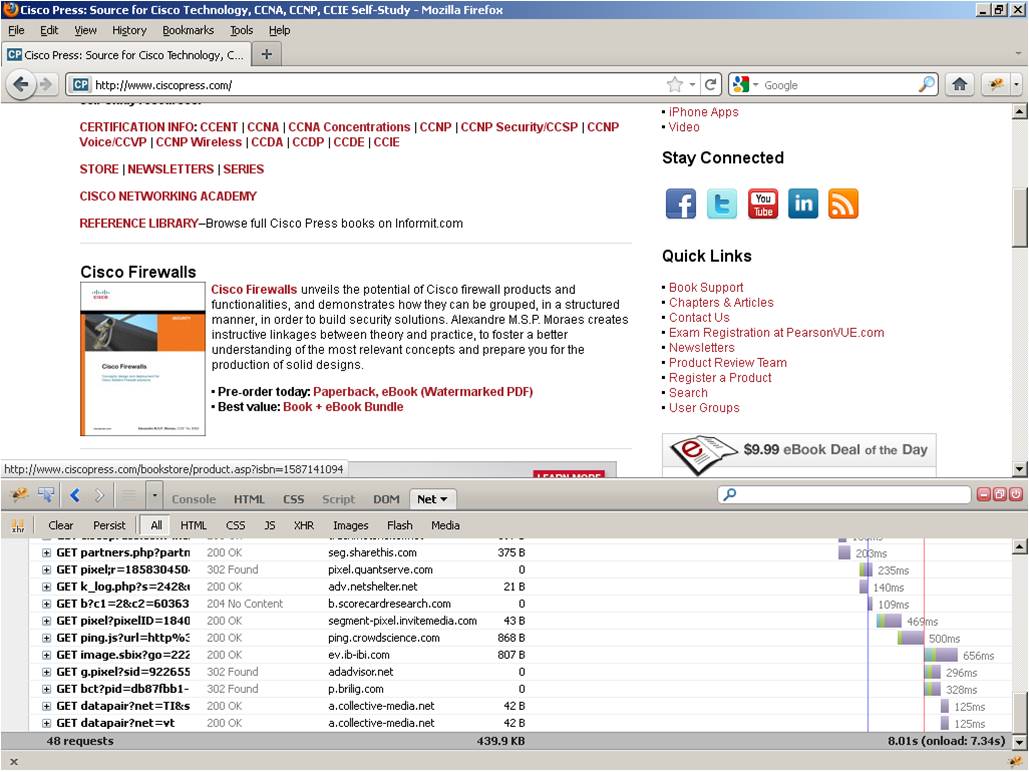Open the LinkedIn social icon
Screen dimensions: 1029x772
click(x=803, y=204)
